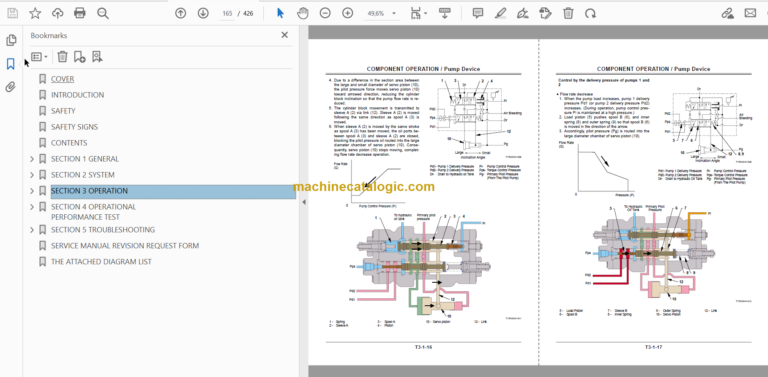Open the COVER bookmark
Image resolution: width=768 pixels, height=377 pixels.
(x=63, y=79)
